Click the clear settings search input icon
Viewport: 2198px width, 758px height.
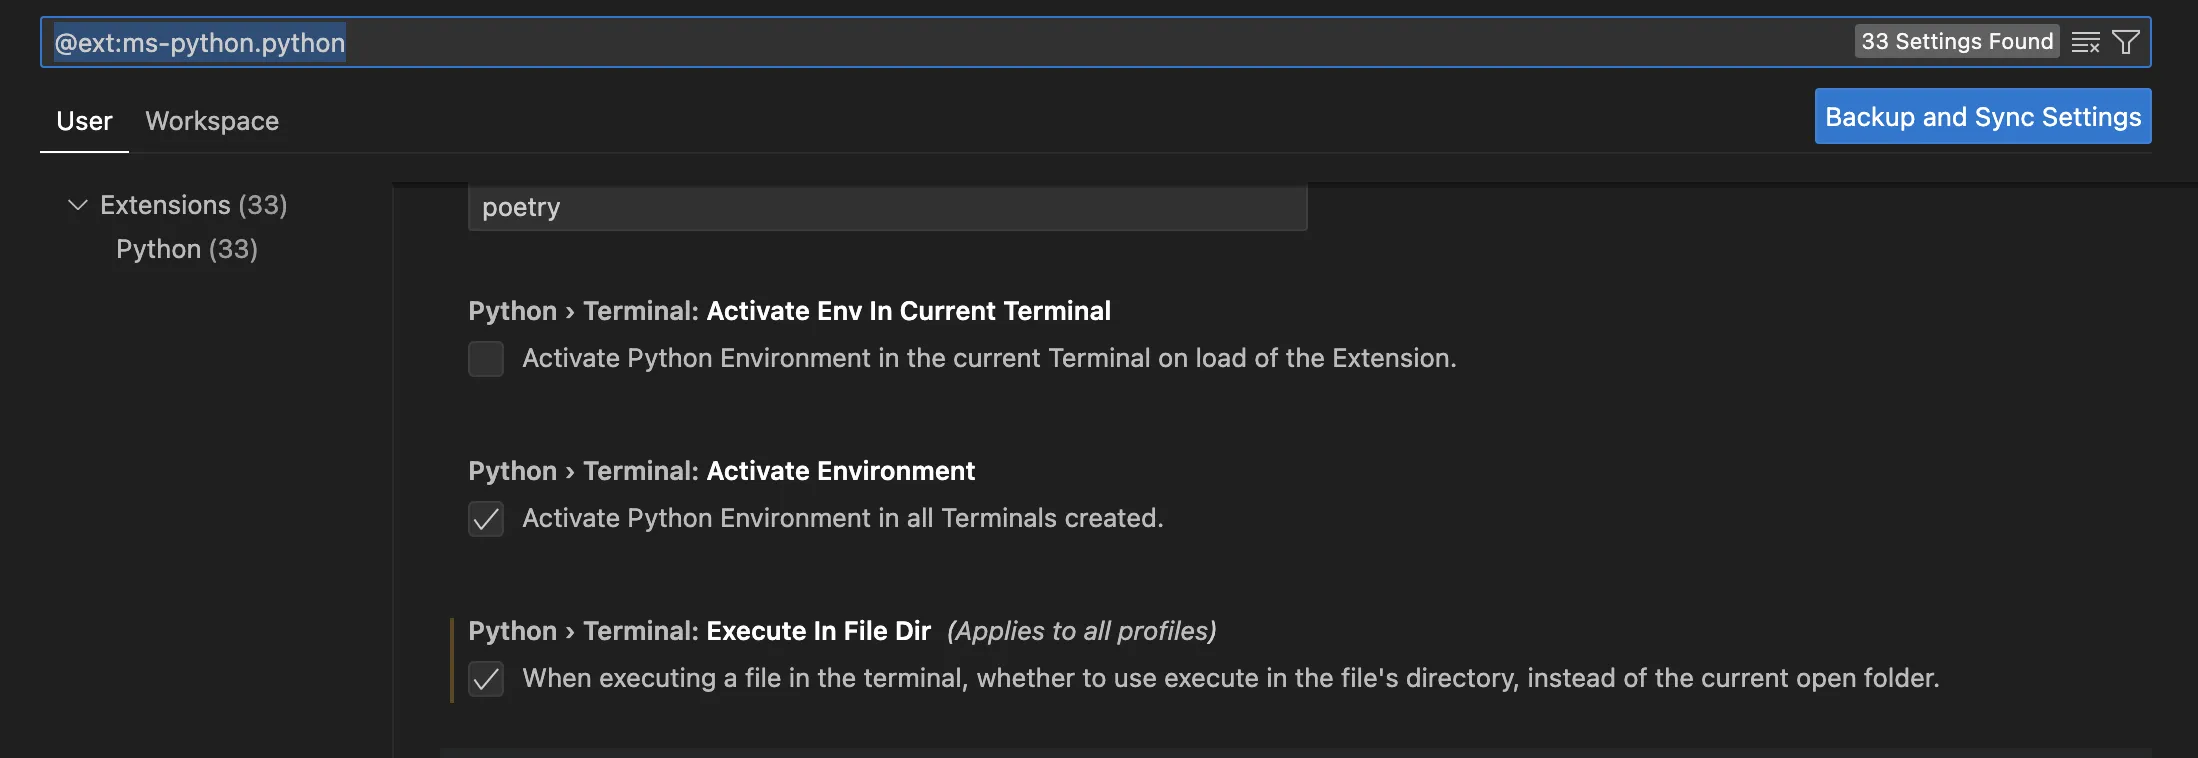click(x=2085, y=42)
